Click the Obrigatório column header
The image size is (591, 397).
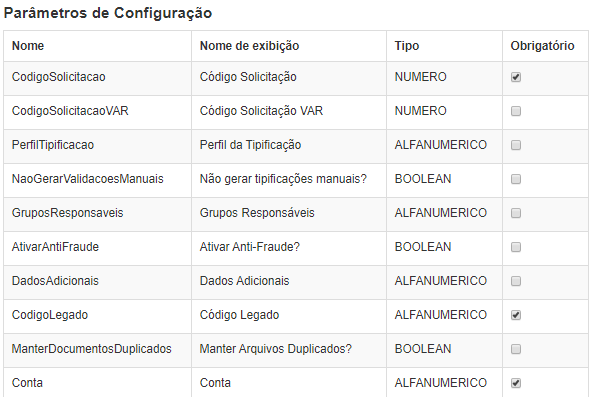(x=545, y=46)
